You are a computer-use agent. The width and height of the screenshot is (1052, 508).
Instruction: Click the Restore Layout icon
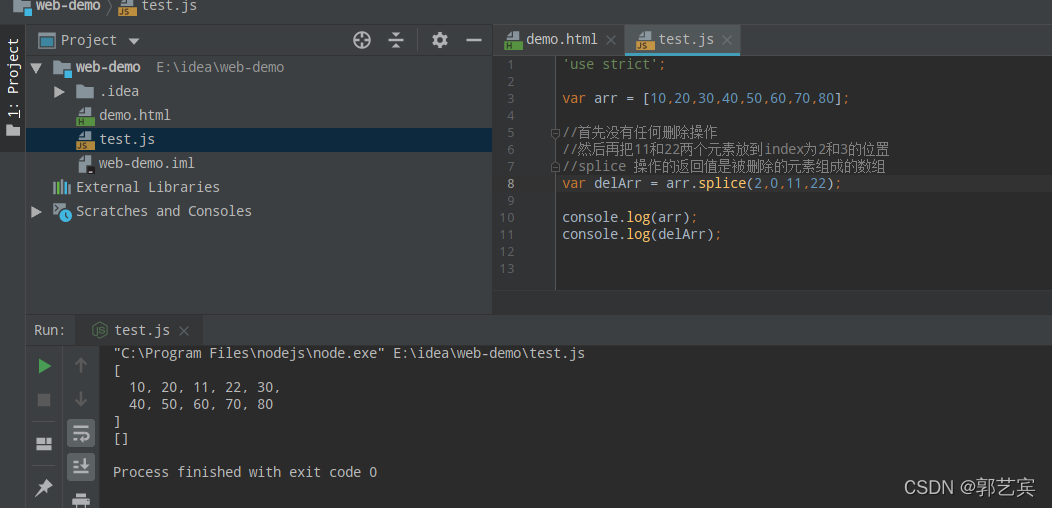coord(44,444)
